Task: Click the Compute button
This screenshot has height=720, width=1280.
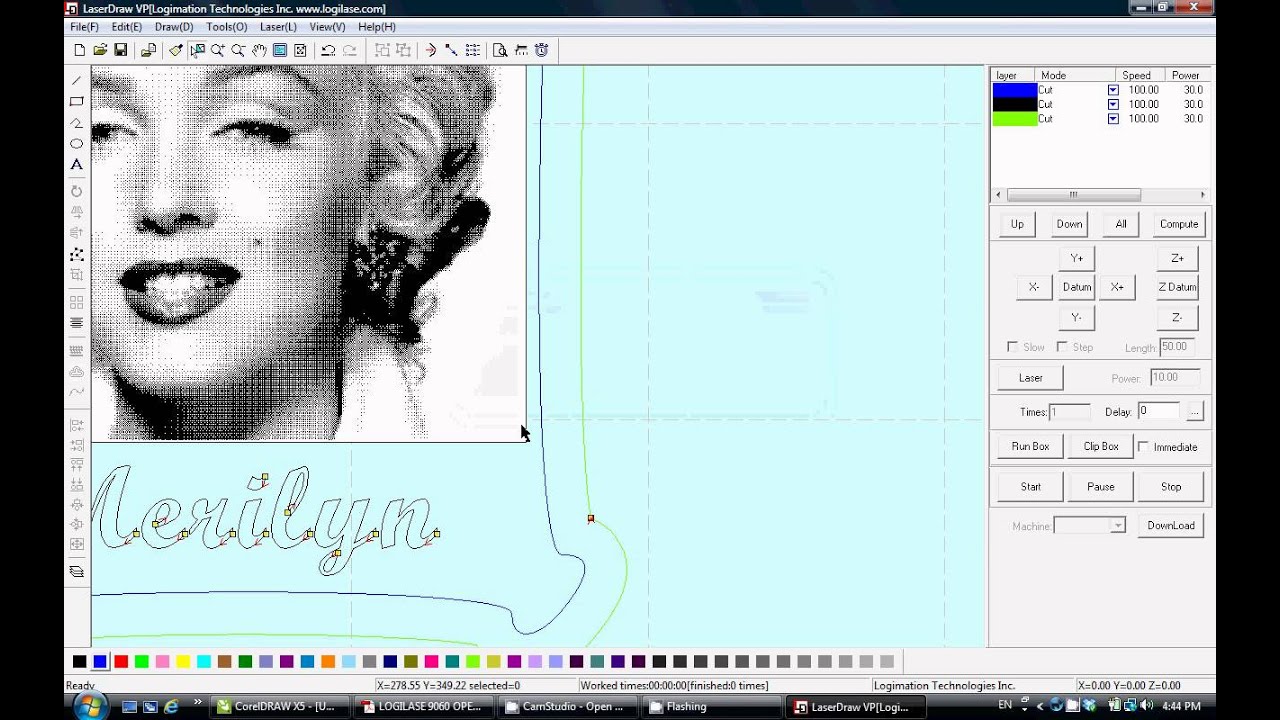Action: (1179, 224)
